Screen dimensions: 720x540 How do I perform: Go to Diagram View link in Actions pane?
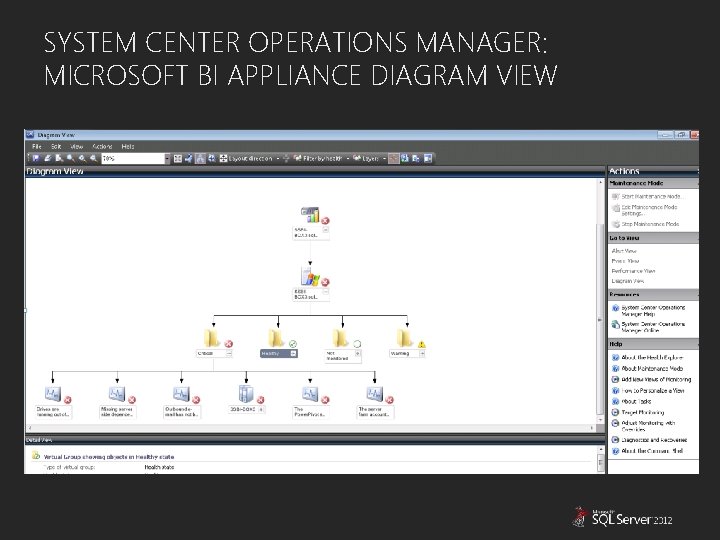coord(628,281)
